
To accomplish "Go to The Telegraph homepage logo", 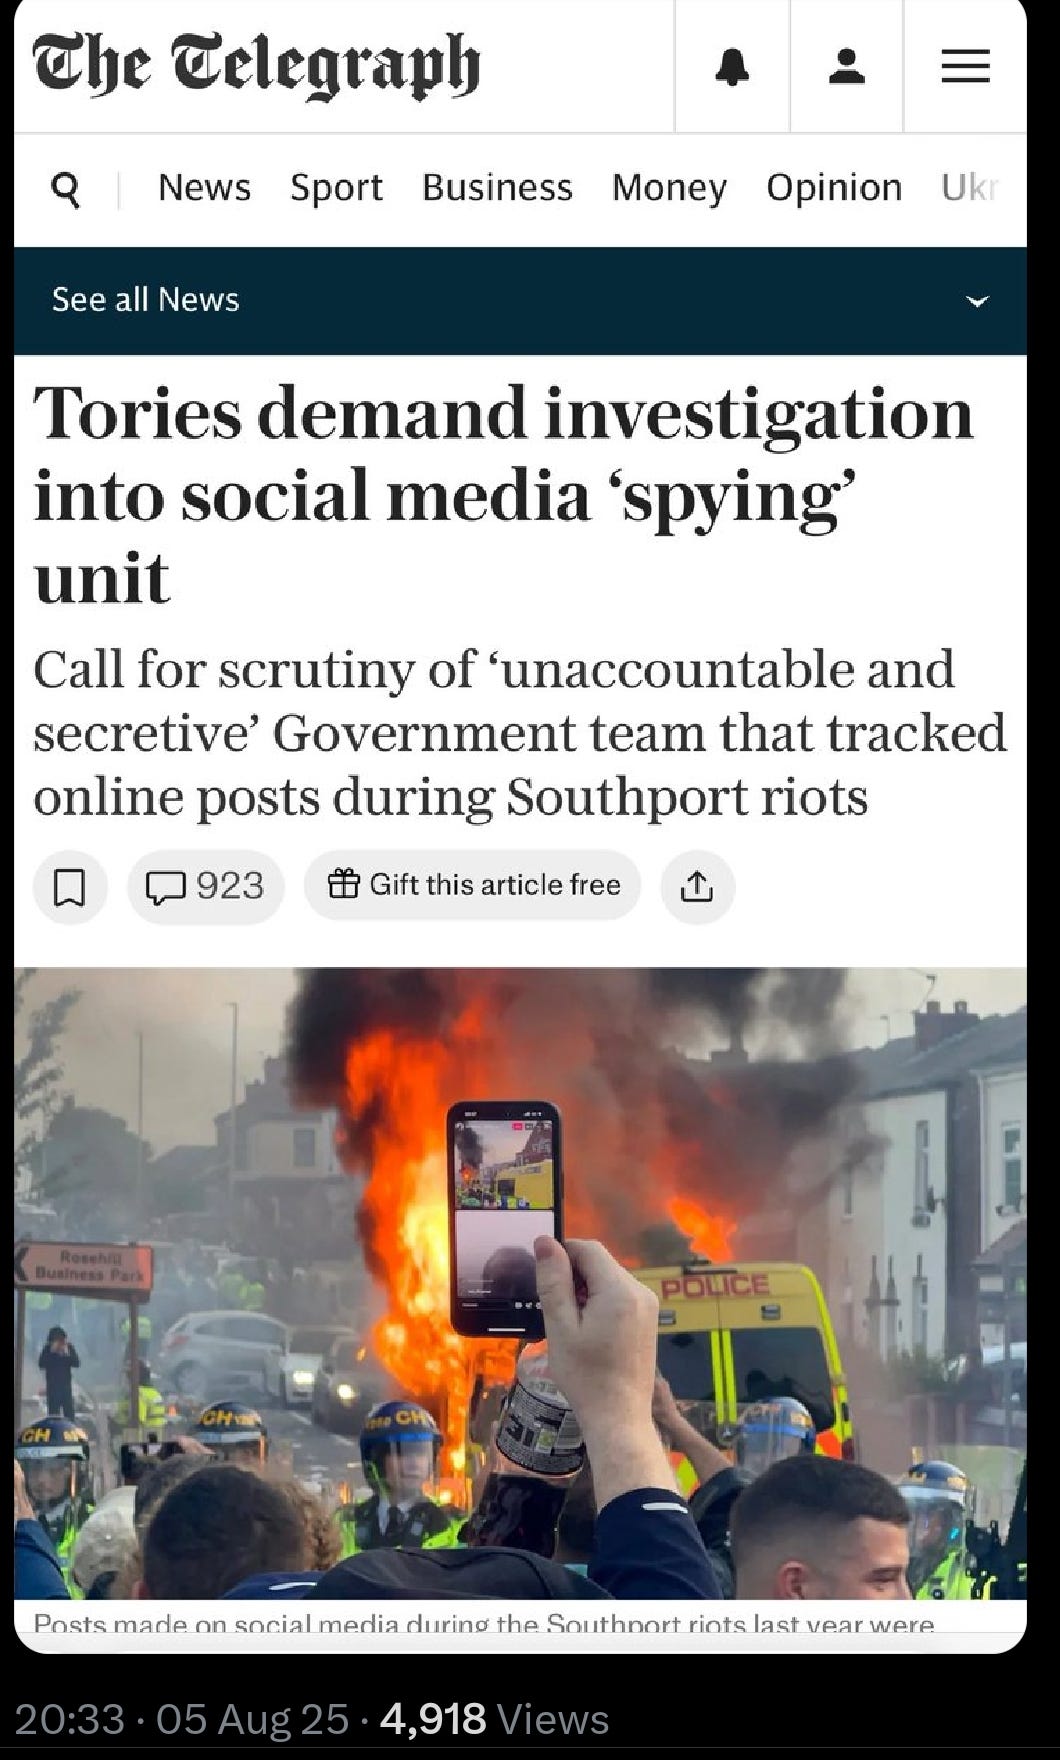I will pyautogui.click(x=256, y=66).
